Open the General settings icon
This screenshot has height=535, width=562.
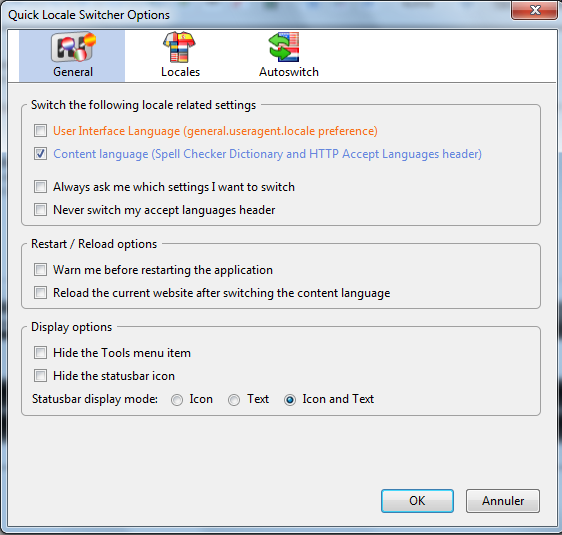pyautogui.click(x=73, y=48)
